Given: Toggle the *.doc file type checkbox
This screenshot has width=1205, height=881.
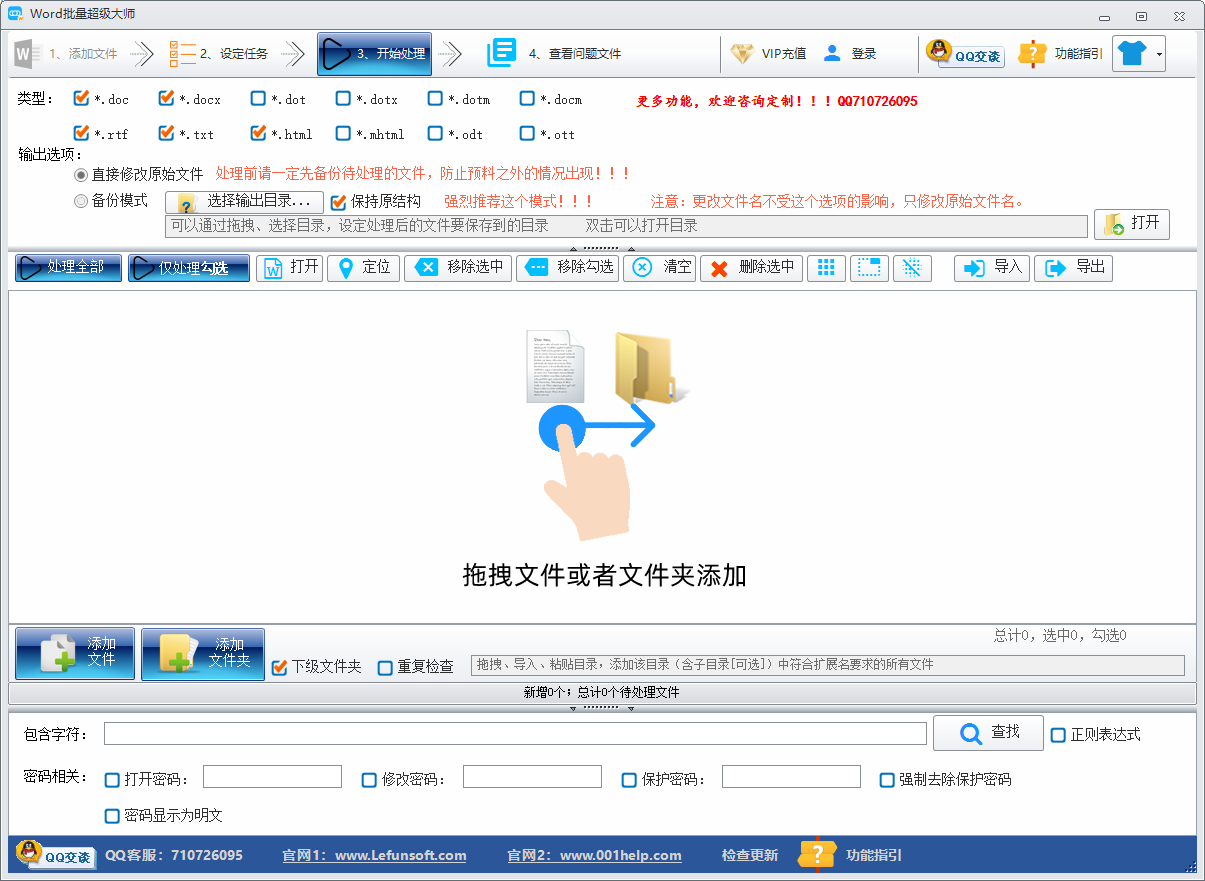Looking at the screenshot, I should (x=82, y=99).
